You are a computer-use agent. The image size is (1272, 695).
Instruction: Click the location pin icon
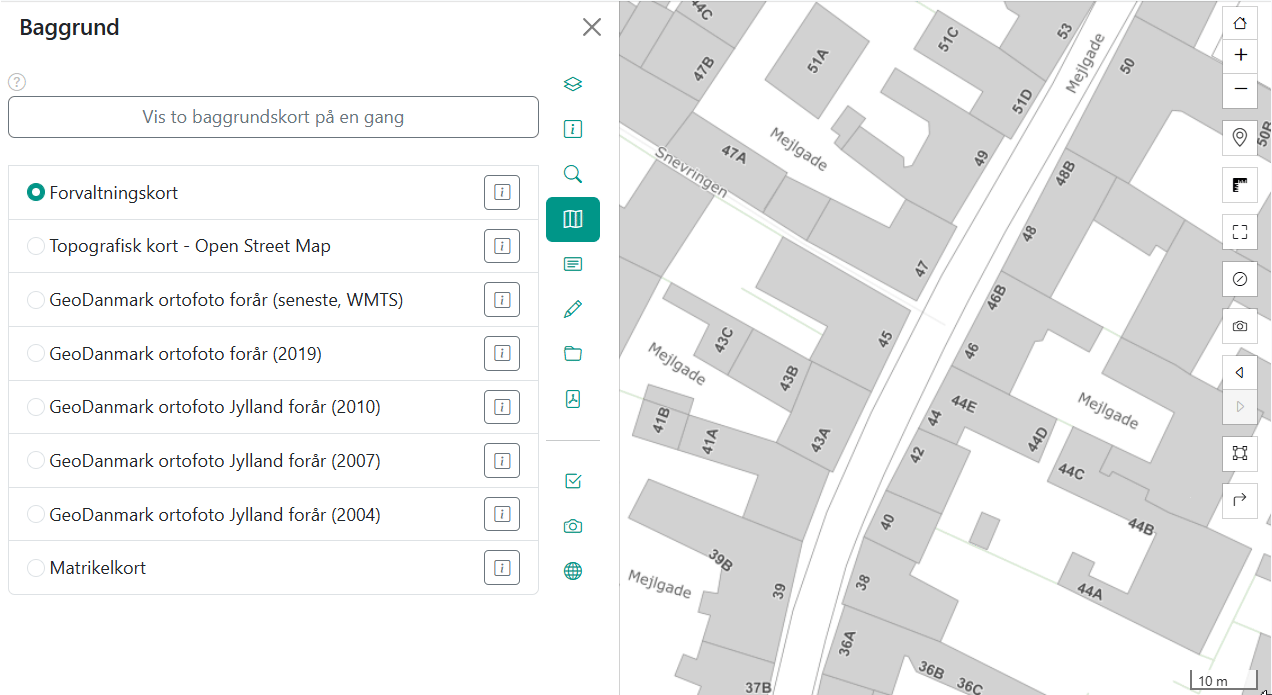click(1240, 138)
